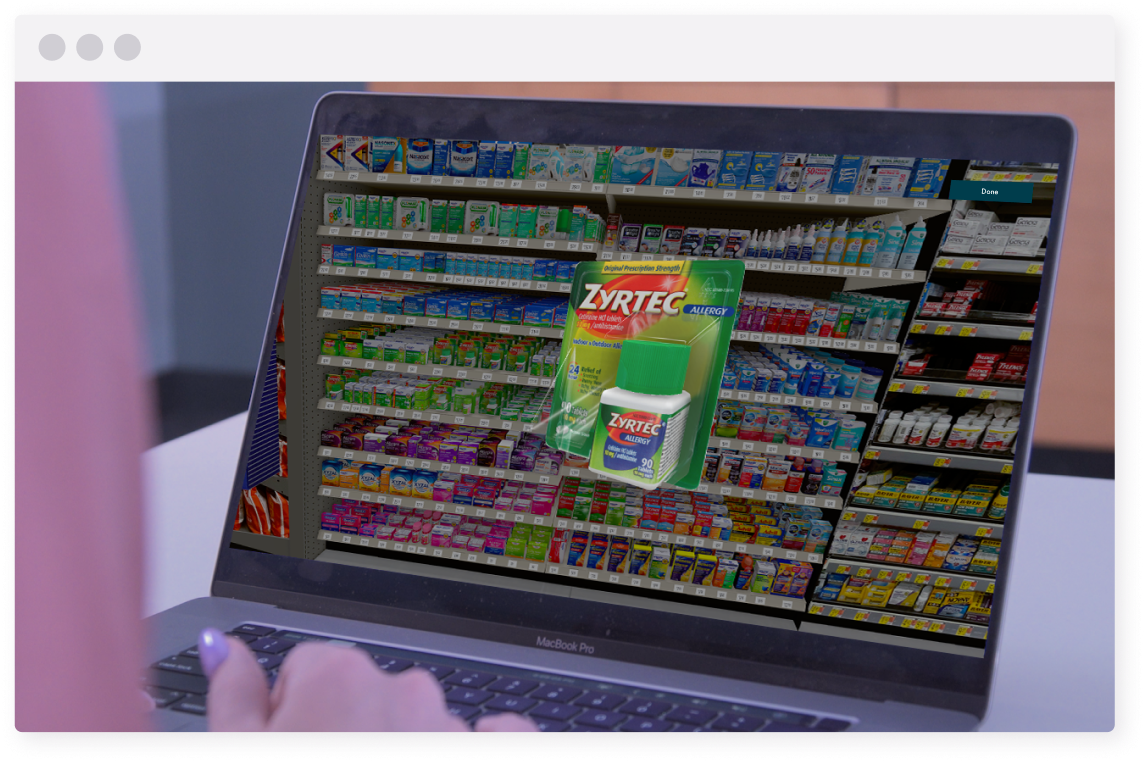This screenshot has width=1145, height=762.
Task: Click the triangle-patterned box at top-left shelf corner
Action: click(x=332, y=153)
